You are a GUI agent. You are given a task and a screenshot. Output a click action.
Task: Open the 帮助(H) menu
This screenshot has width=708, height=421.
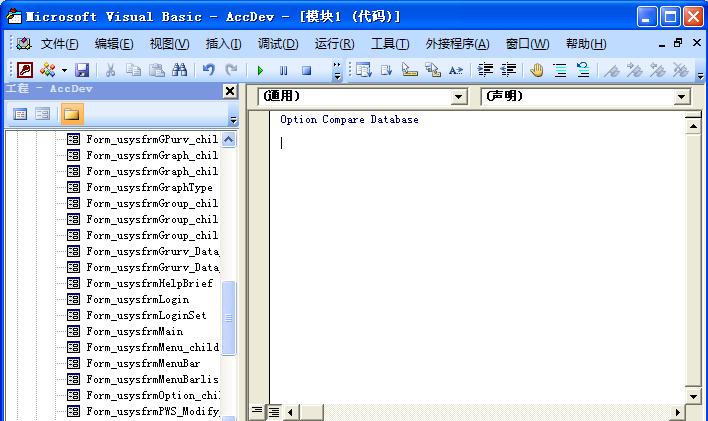point(586,44)
